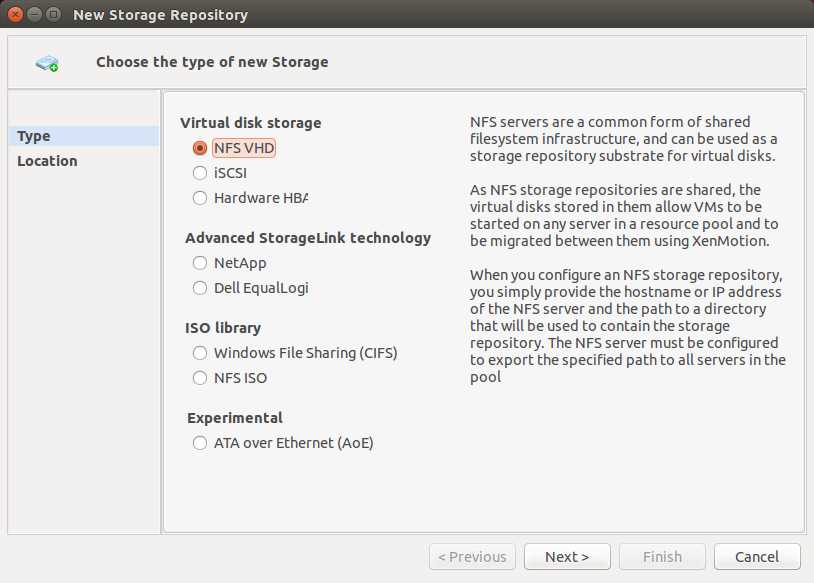Enable ATA over Ethernet (AoE) option

[200, 443]
